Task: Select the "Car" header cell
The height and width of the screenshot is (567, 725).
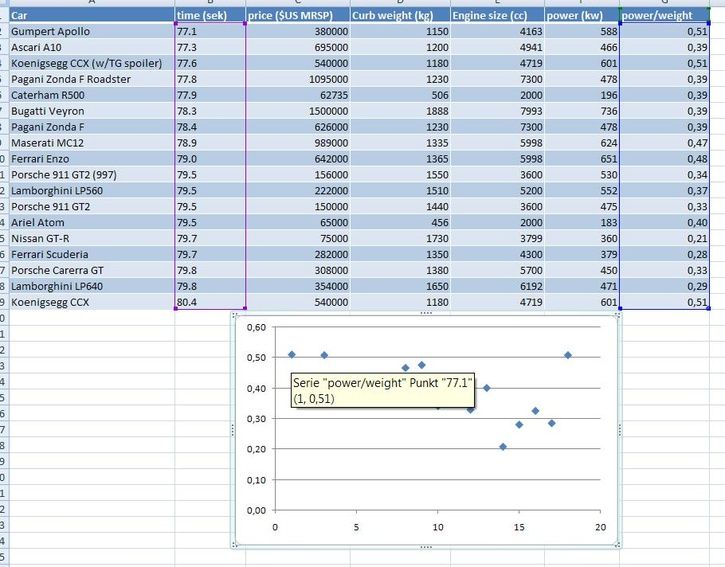Action: (x=90, y=16)
